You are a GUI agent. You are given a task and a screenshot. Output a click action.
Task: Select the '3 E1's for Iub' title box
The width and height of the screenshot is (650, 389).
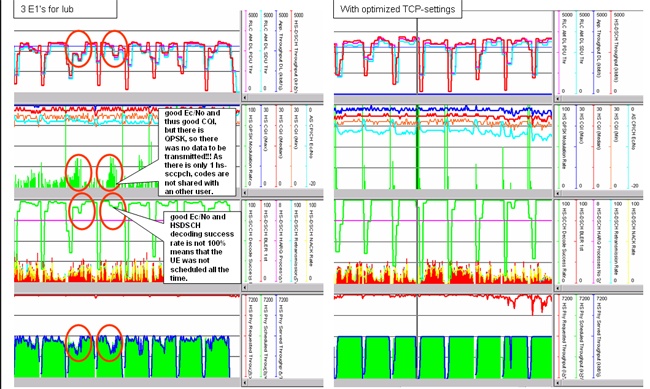tap(65, 9)
